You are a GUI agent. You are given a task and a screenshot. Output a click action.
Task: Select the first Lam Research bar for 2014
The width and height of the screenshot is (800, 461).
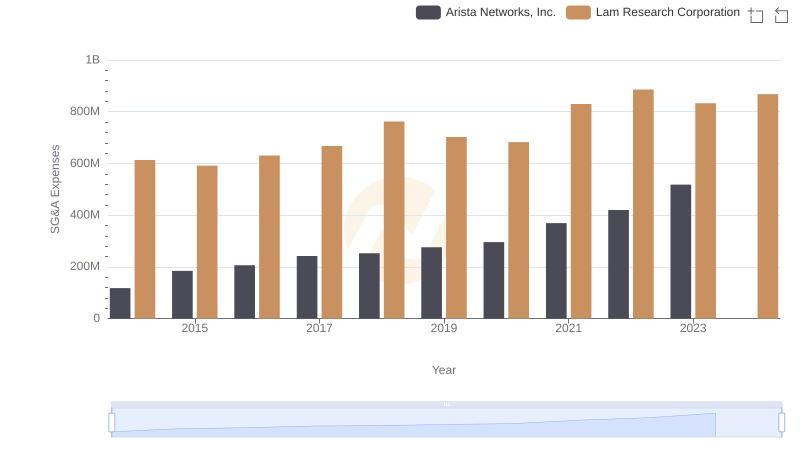point(145,239)
